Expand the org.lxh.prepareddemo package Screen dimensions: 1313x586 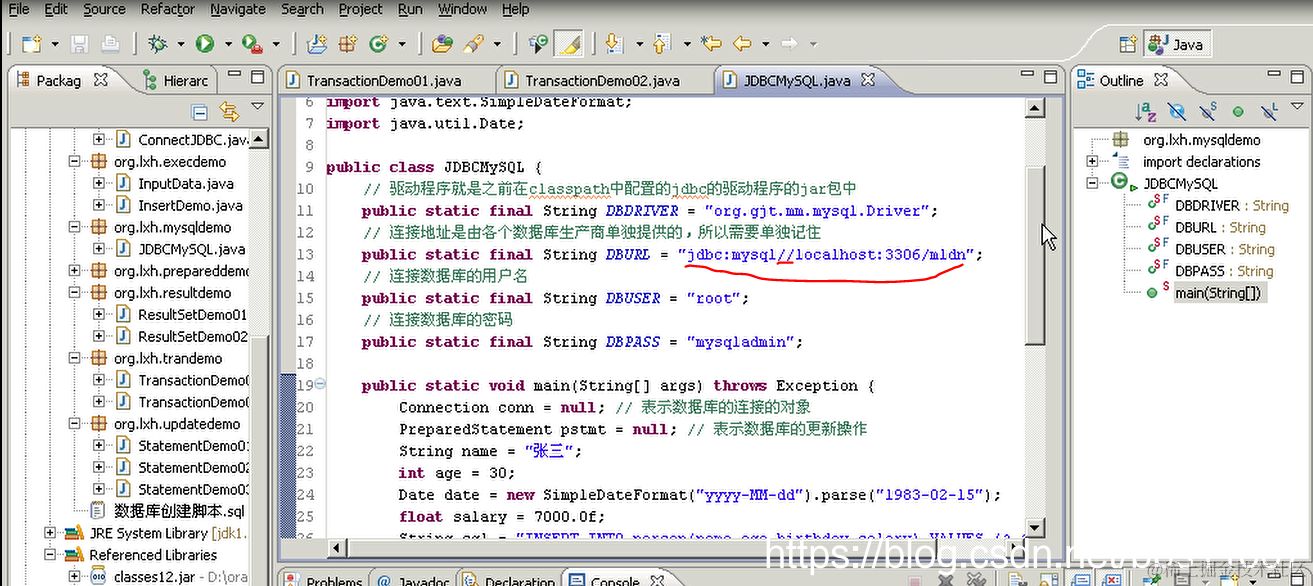[74, 271]
